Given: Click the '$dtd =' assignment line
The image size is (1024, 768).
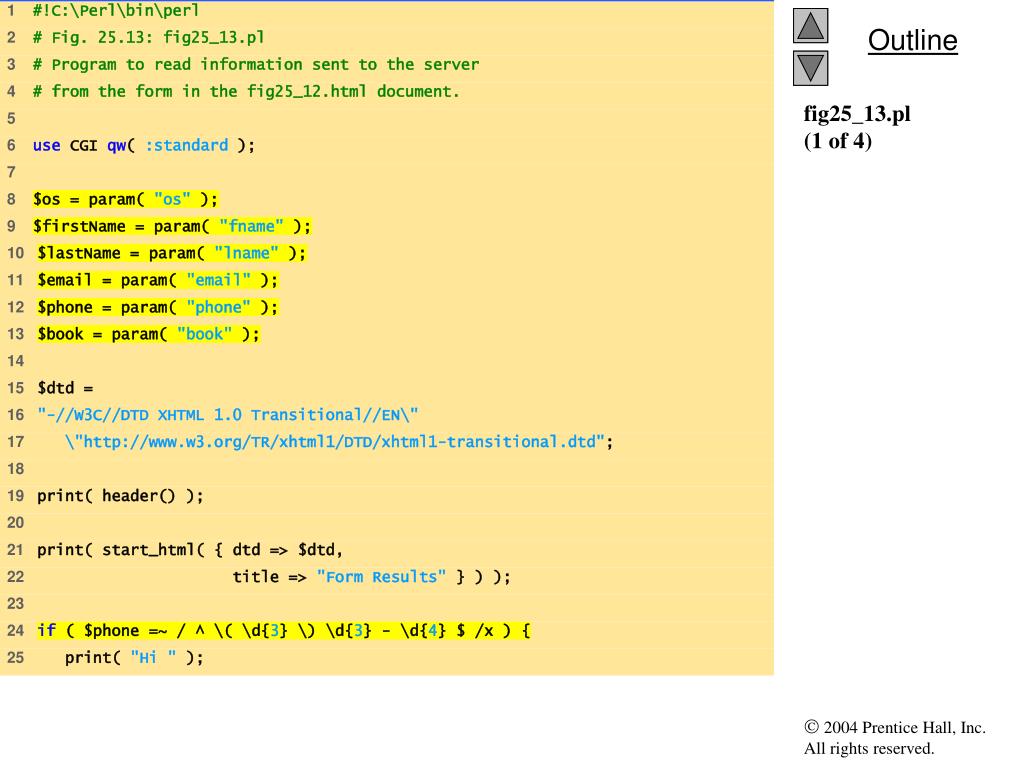Looking at the screenshot, I should click(65, 388).
